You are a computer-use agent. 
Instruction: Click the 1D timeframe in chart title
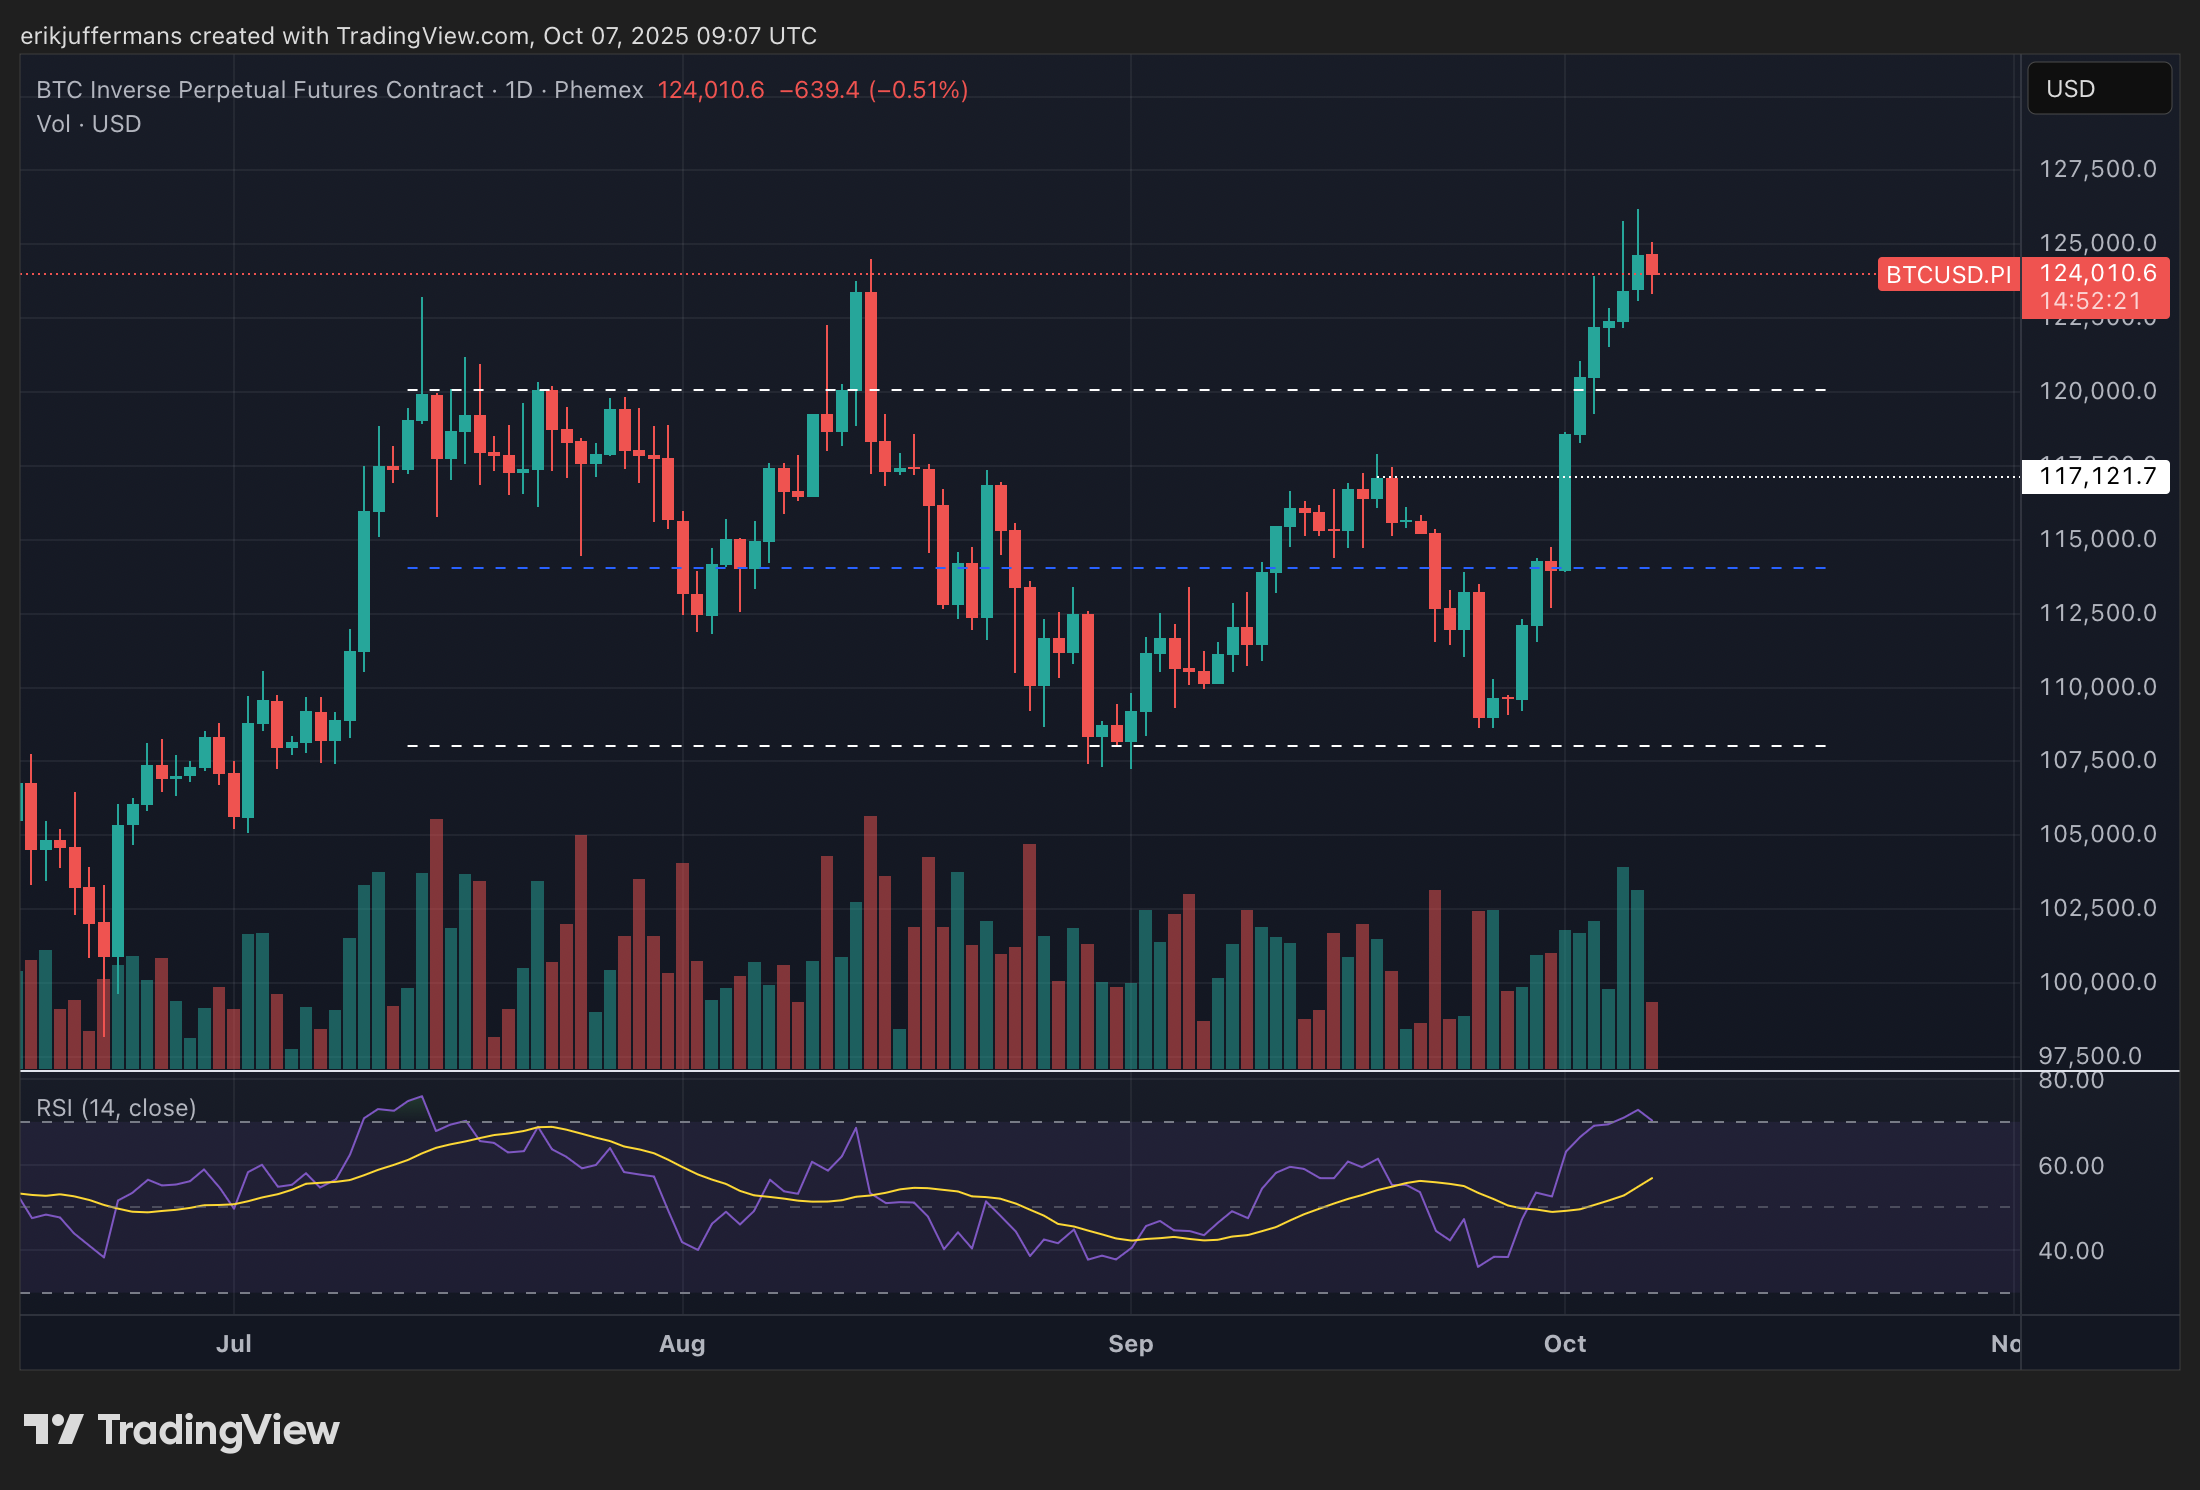(518, 90)
